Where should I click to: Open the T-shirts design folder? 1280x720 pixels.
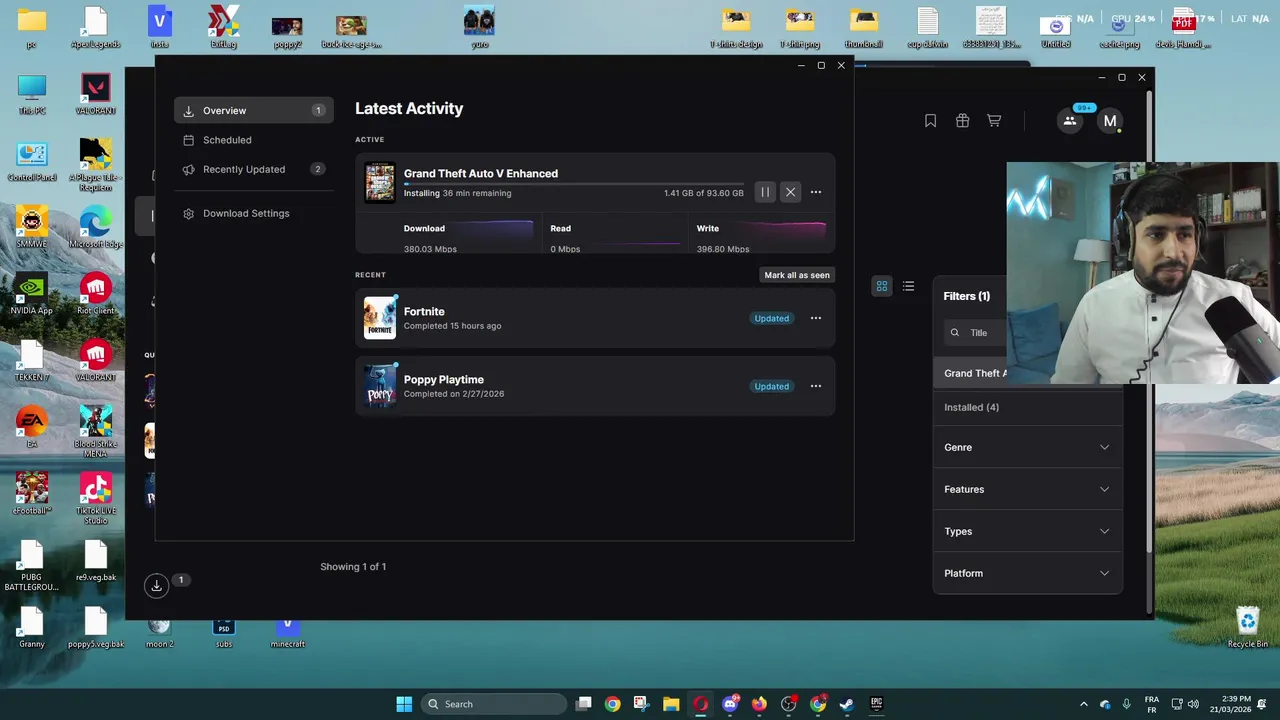[736, 27]
